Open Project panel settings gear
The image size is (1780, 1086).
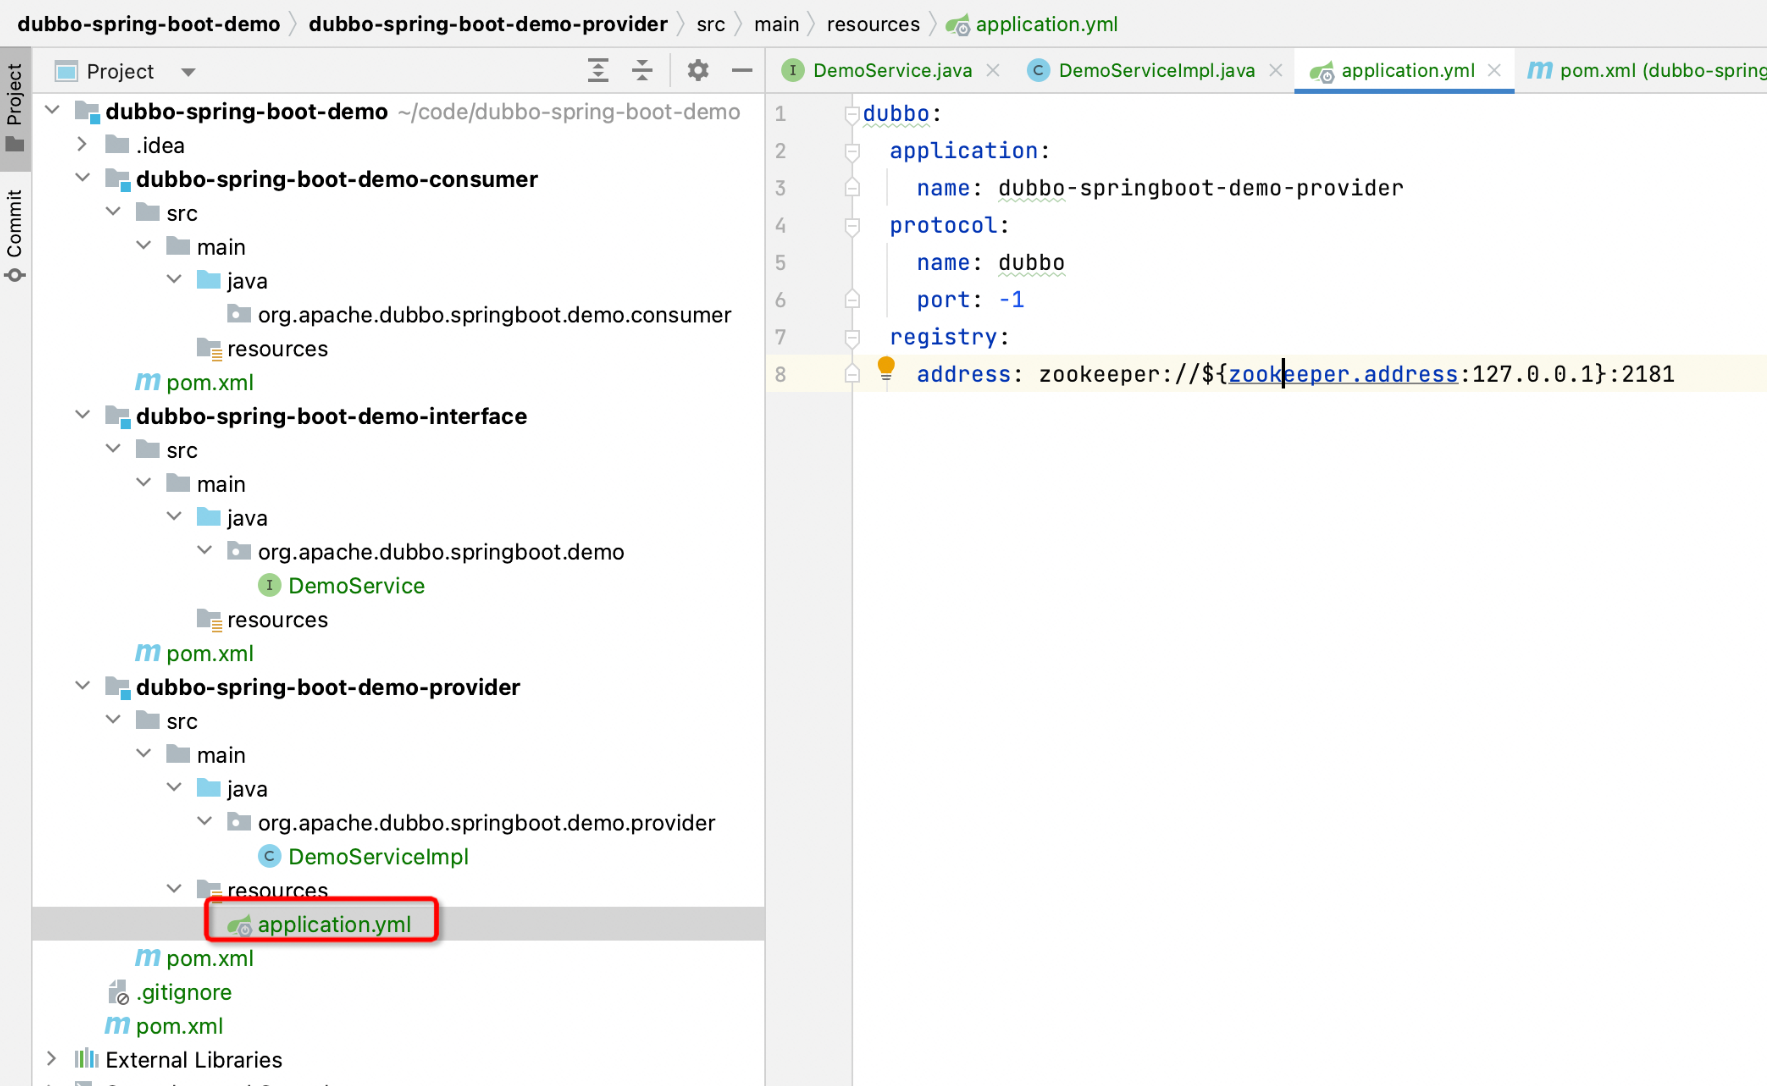(698, 70)
